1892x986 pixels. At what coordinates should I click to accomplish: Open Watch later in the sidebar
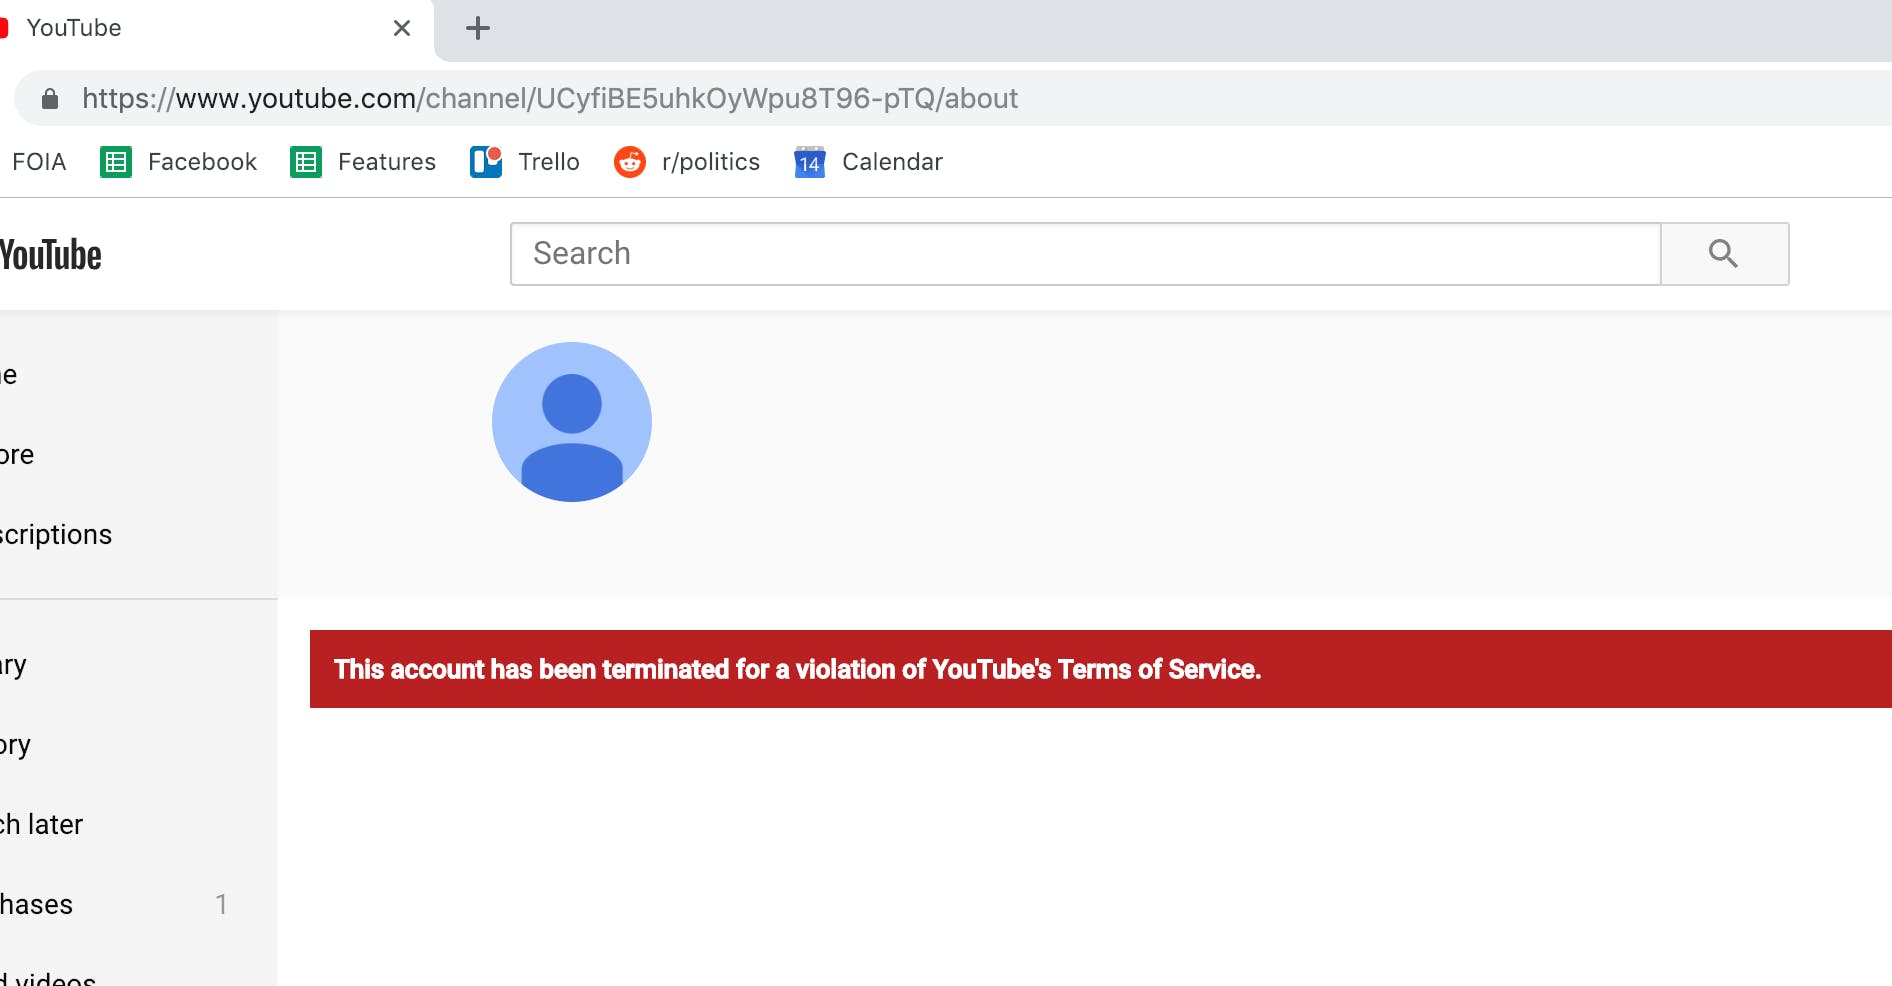42,825
